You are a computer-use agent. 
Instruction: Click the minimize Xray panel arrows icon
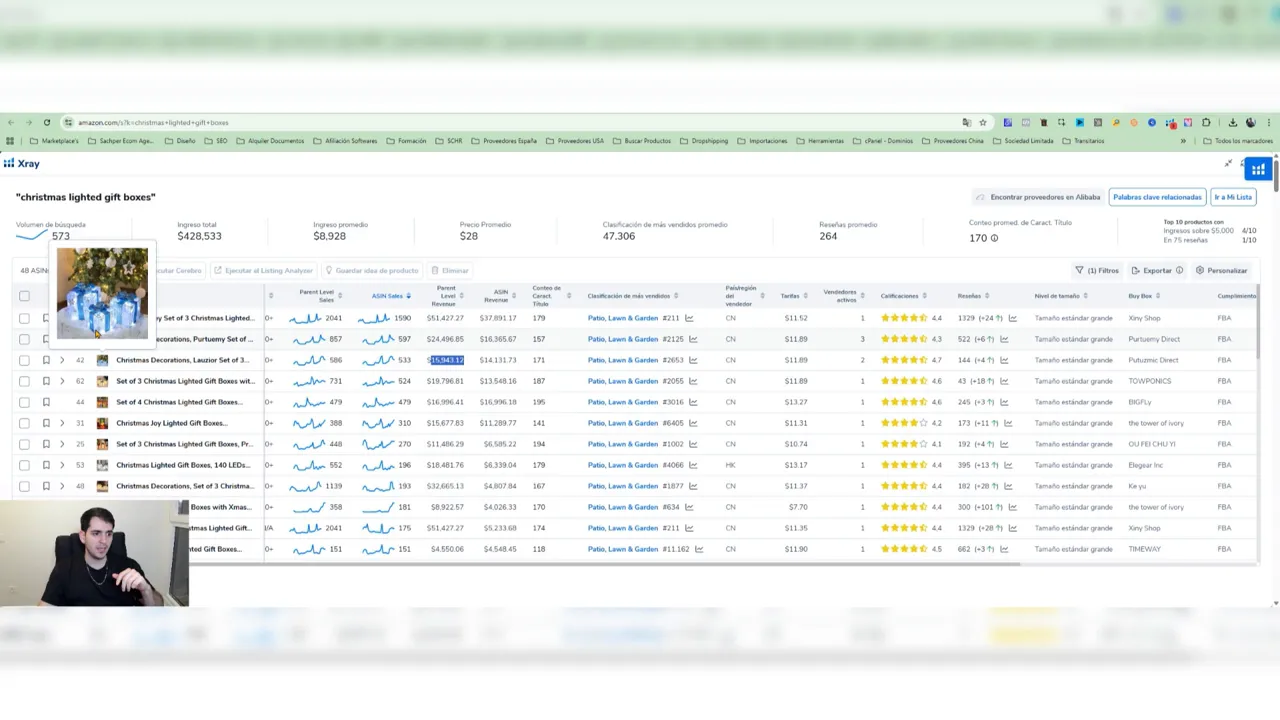click(x=1228, y=164)
